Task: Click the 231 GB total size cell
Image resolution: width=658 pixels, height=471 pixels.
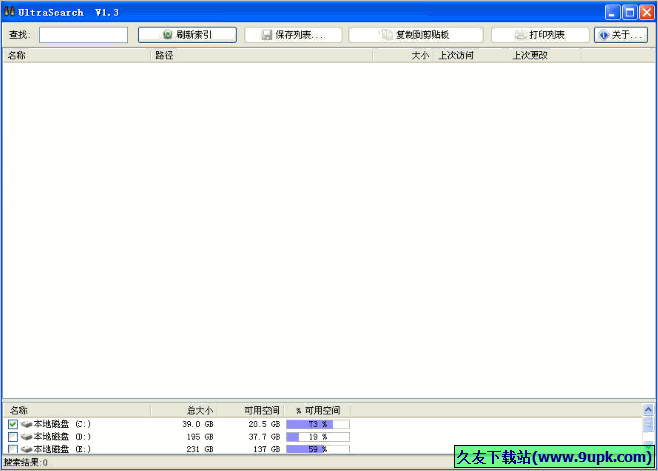Action: [200, 449]
